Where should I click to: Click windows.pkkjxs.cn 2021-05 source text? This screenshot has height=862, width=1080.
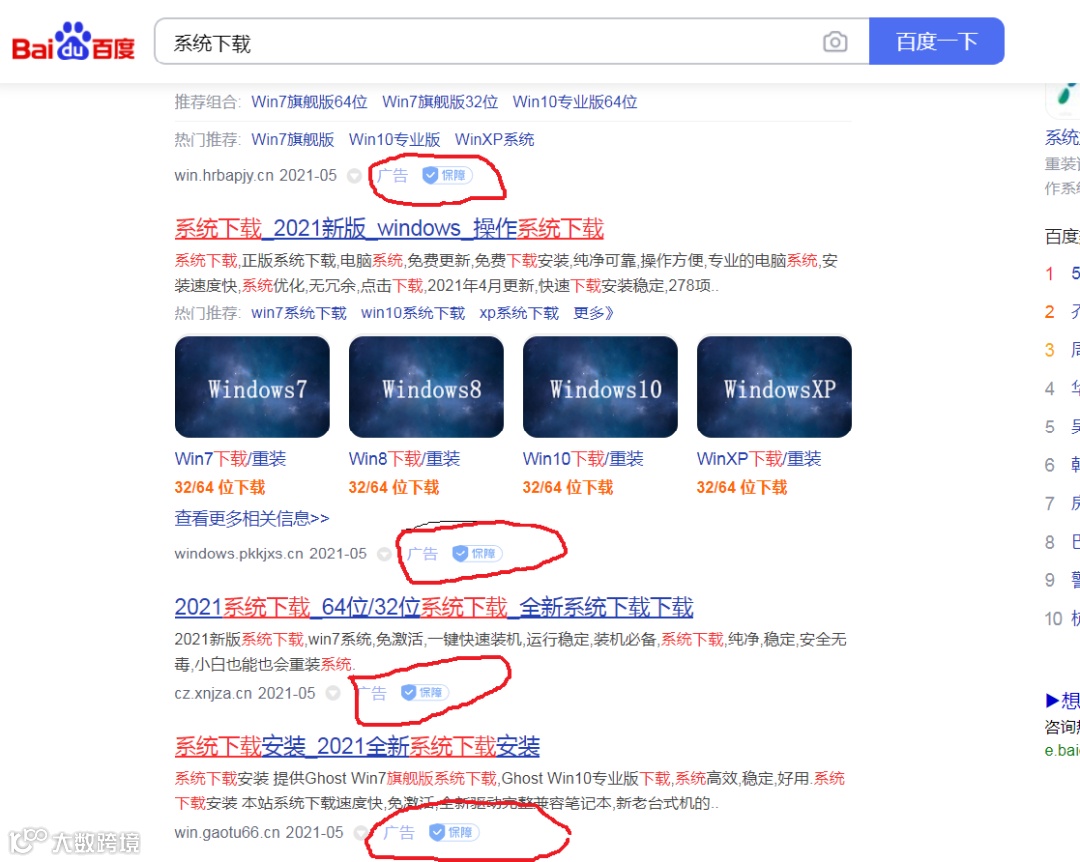tap(271, 553)
